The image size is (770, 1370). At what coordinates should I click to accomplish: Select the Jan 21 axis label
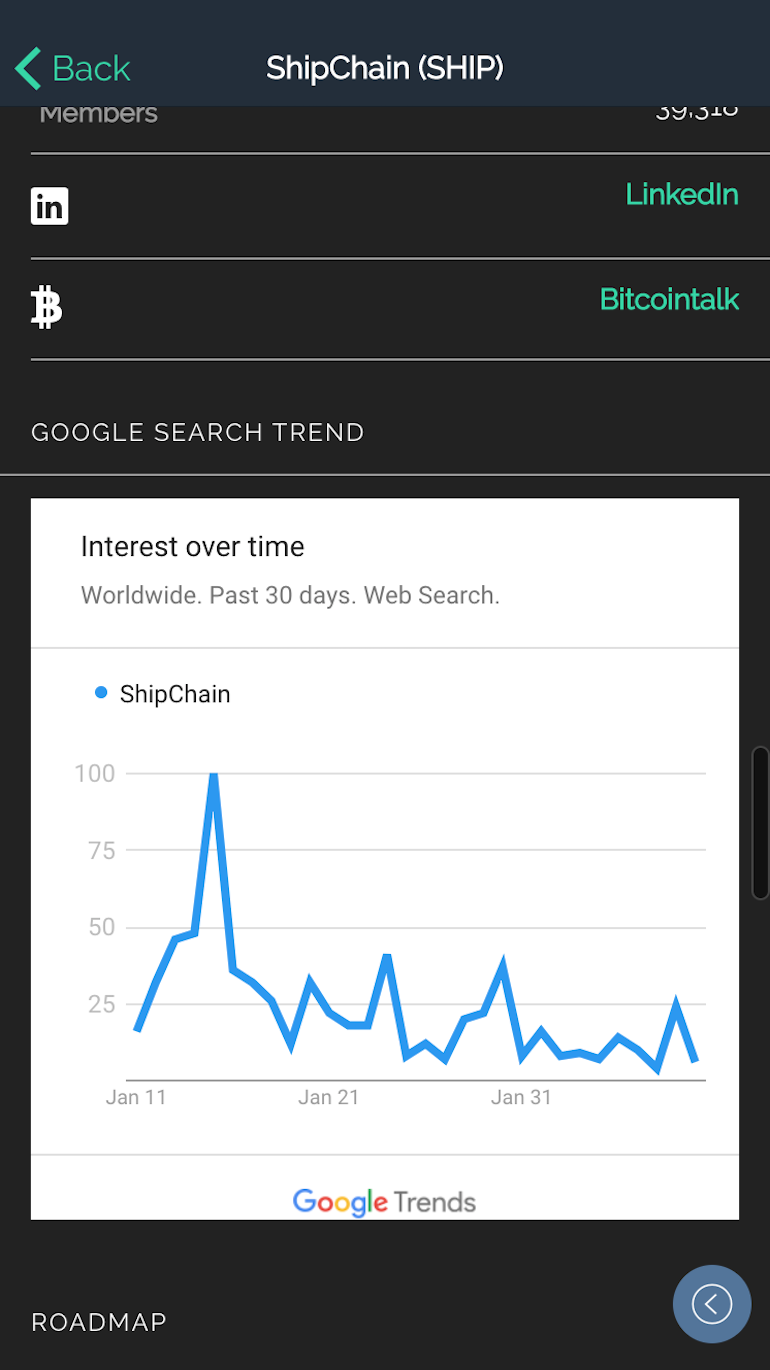[328, 1097]
